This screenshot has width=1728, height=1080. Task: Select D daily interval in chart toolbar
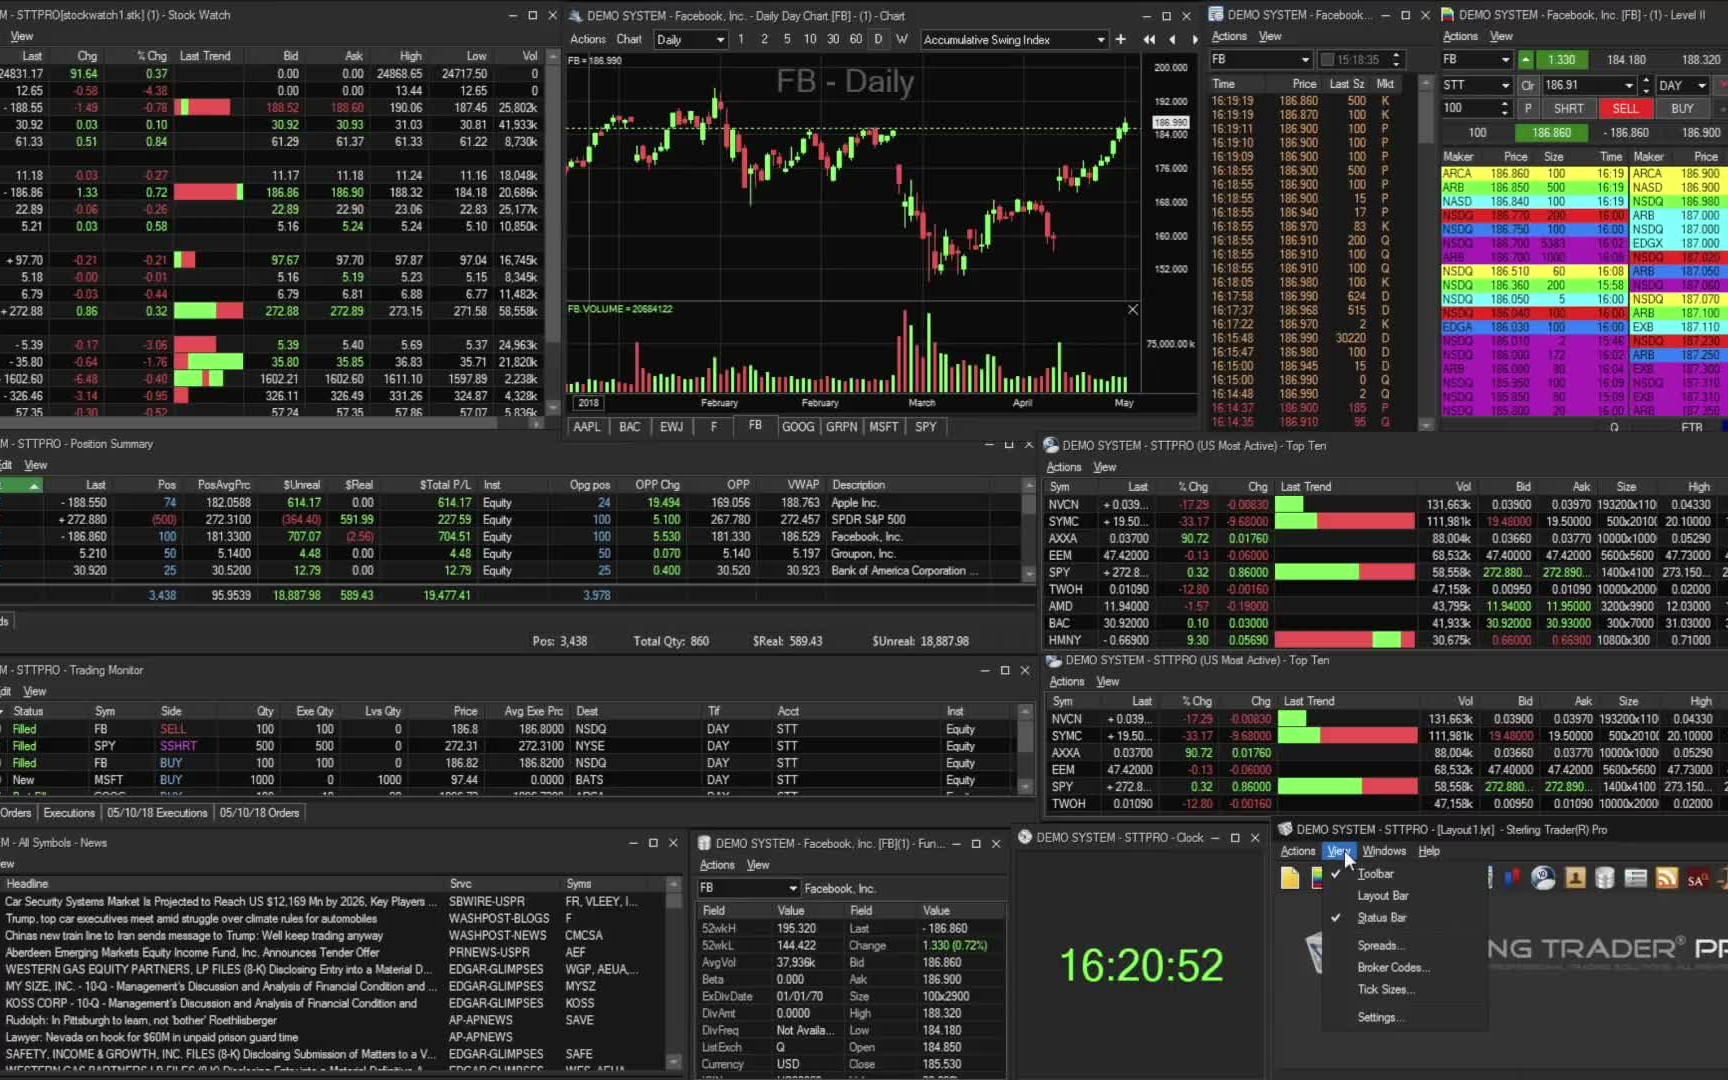click(878, 39)
